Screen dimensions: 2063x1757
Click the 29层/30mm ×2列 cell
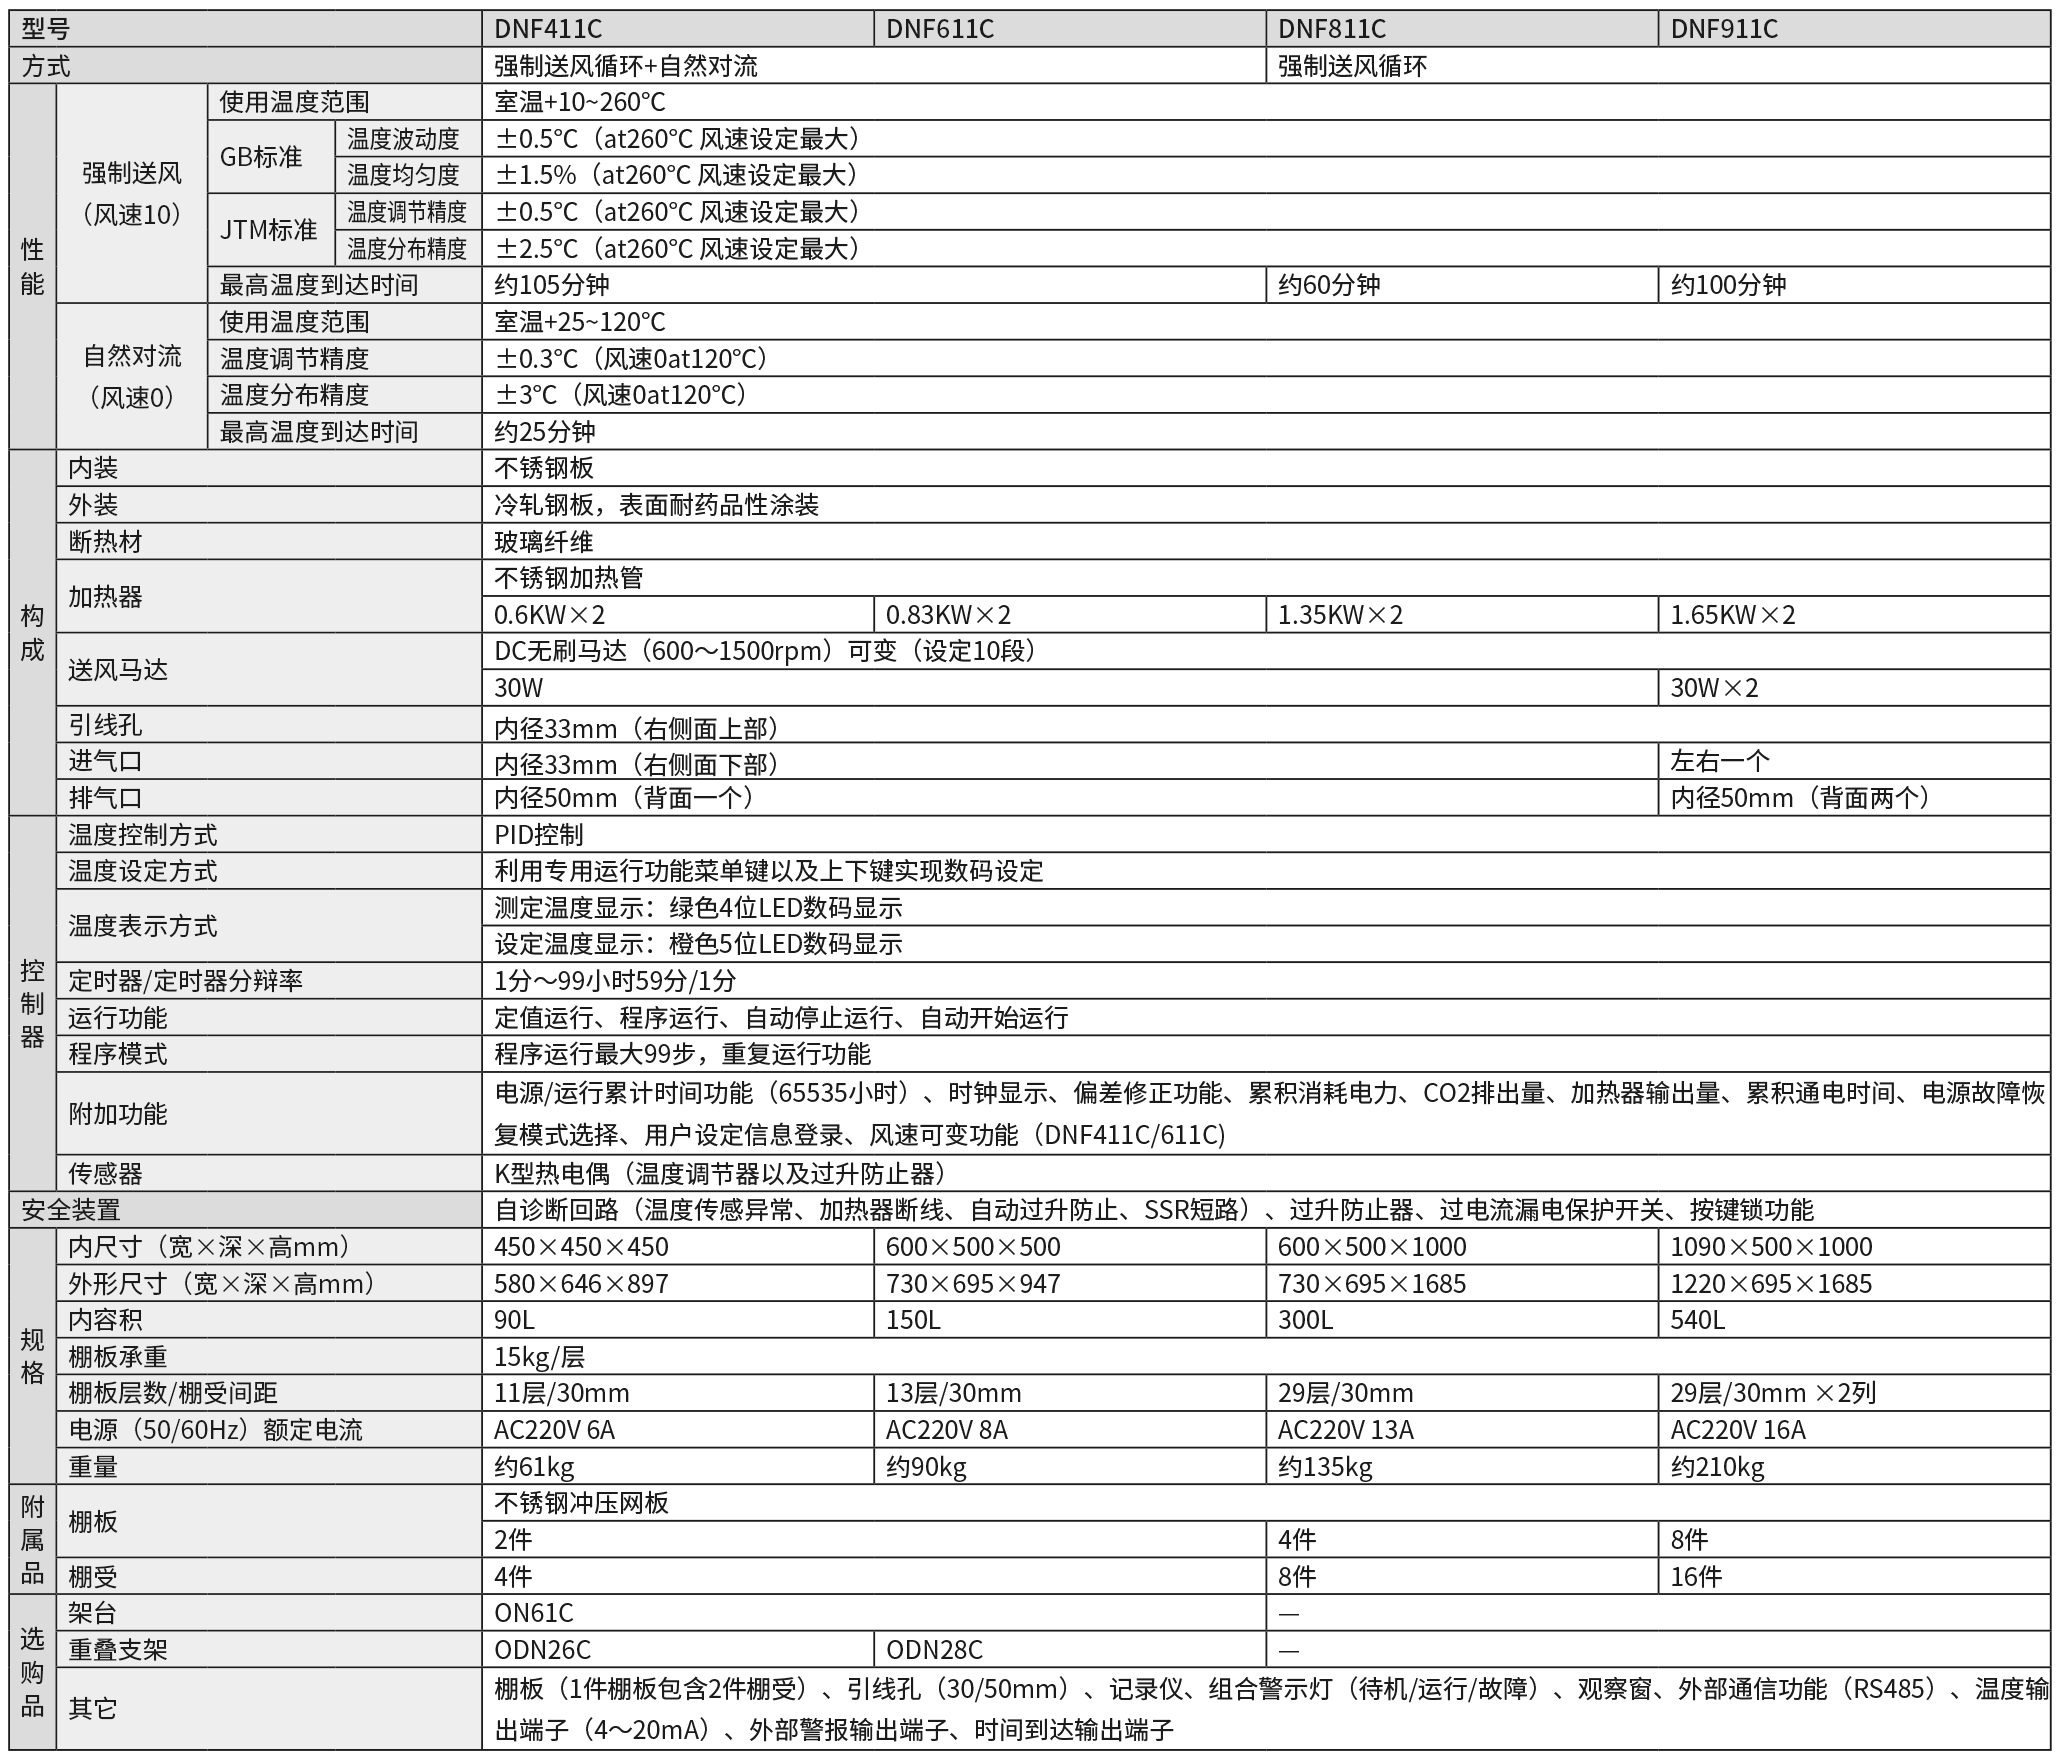pyautogui.click(x=1854, y=1393)
